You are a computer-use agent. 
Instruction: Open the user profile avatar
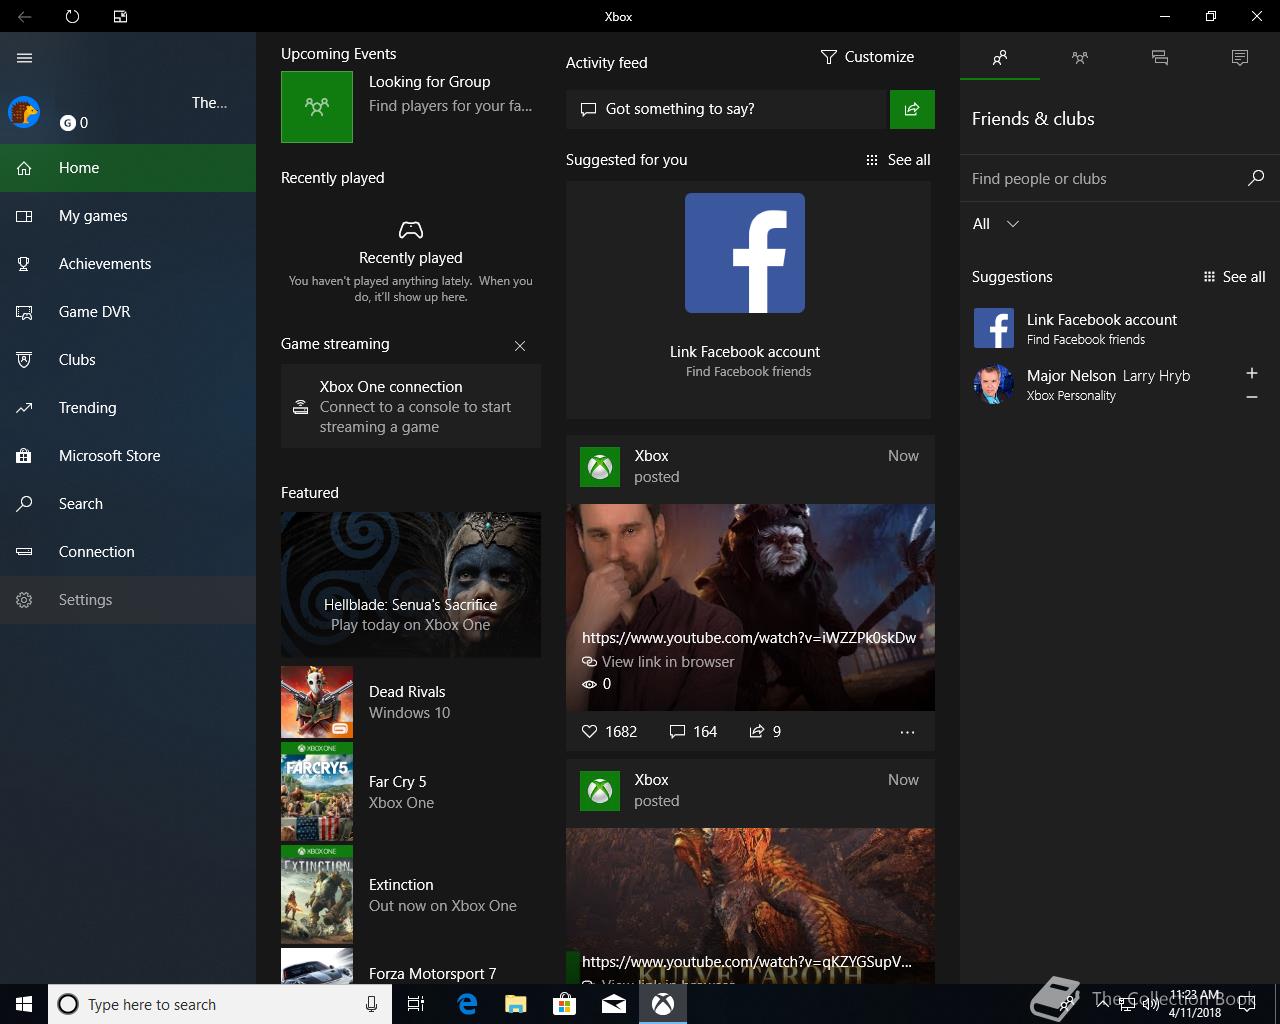tap(24, 112)
